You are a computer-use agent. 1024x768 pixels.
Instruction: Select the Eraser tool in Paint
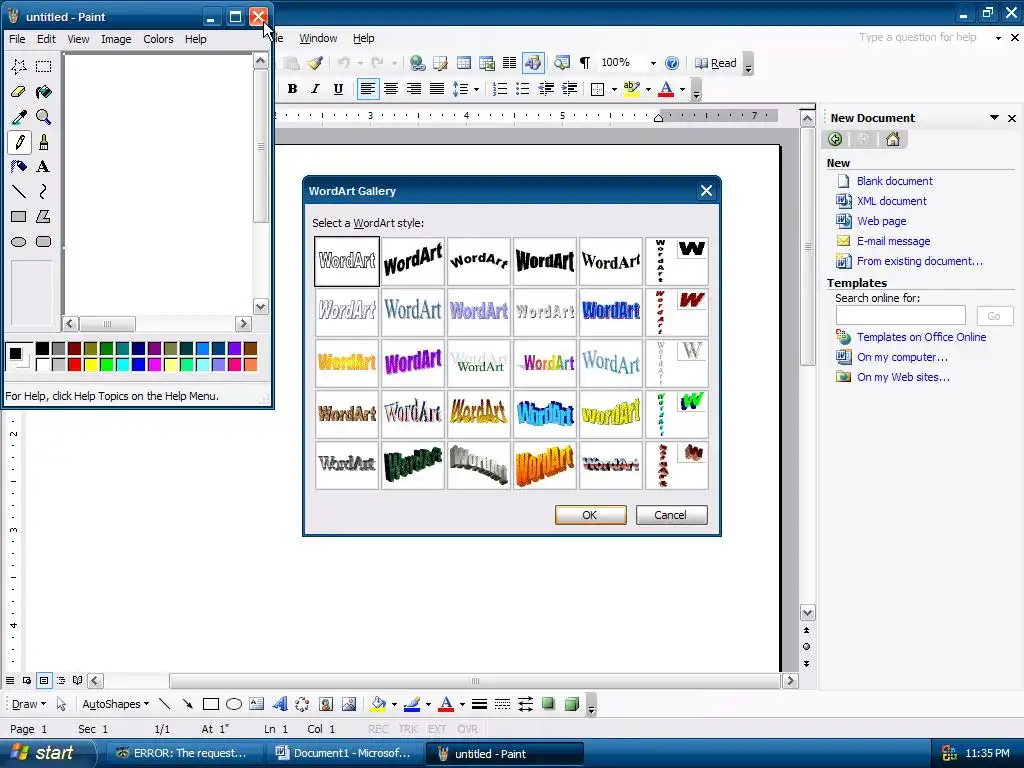(18, 92)
